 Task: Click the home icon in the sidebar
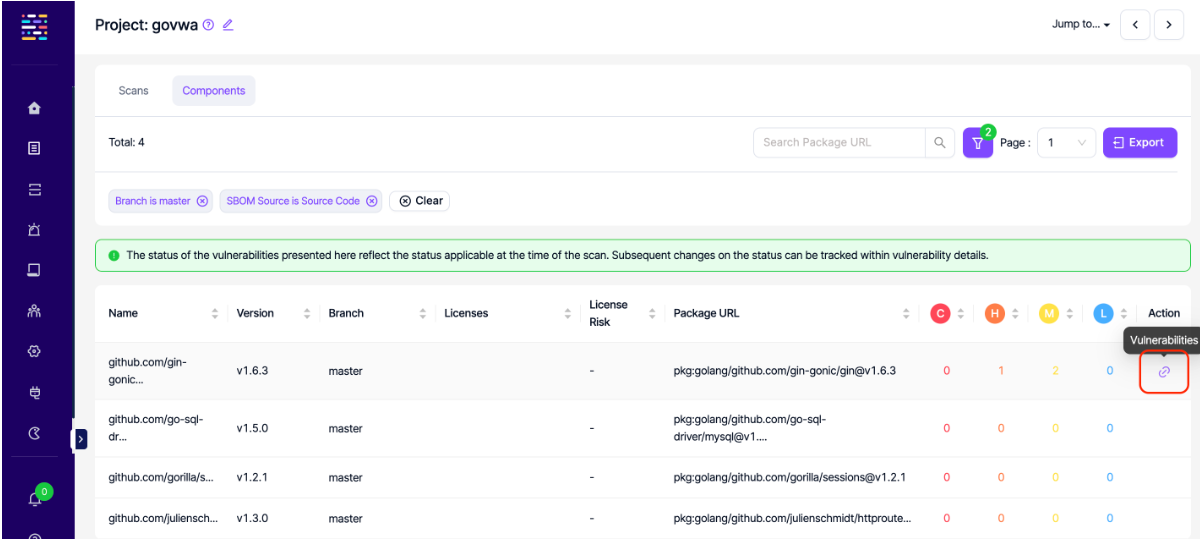34,108
